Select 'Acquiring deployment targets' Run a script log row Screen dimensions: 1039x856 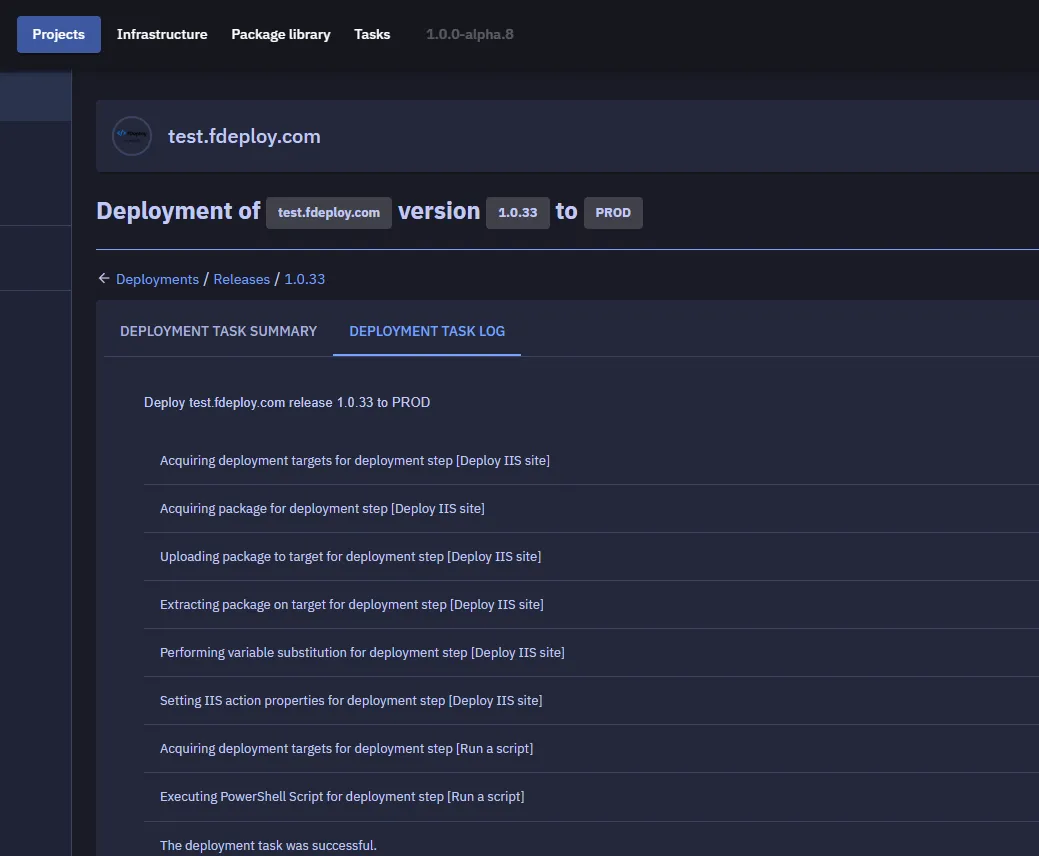(591, 749)
